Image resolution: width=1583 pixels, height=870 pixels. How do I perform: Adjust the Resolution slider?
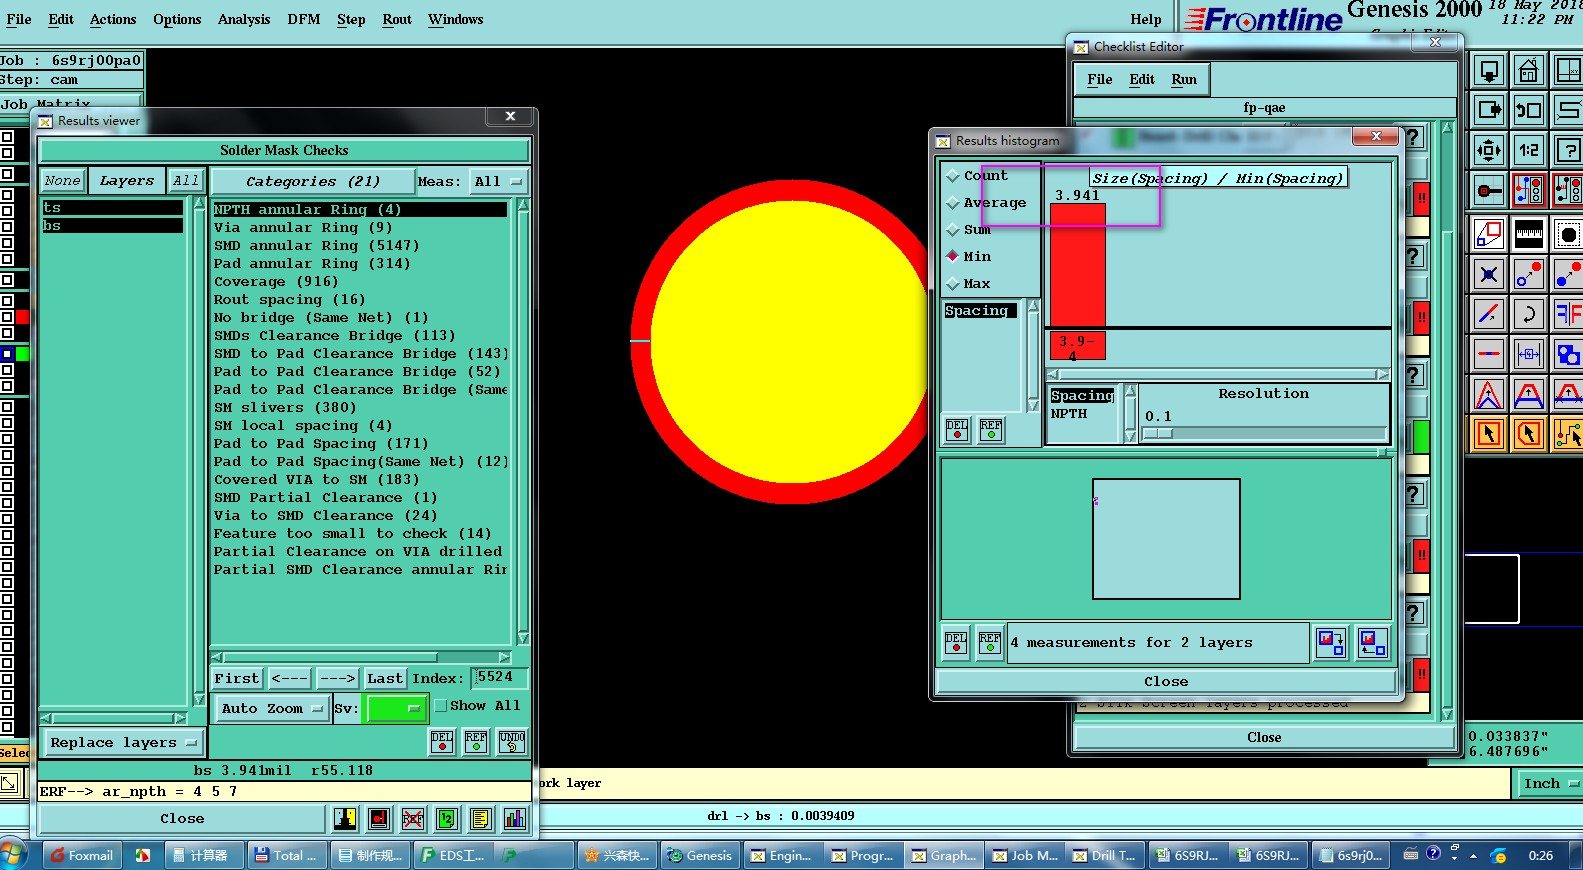tap(1158, 434)
